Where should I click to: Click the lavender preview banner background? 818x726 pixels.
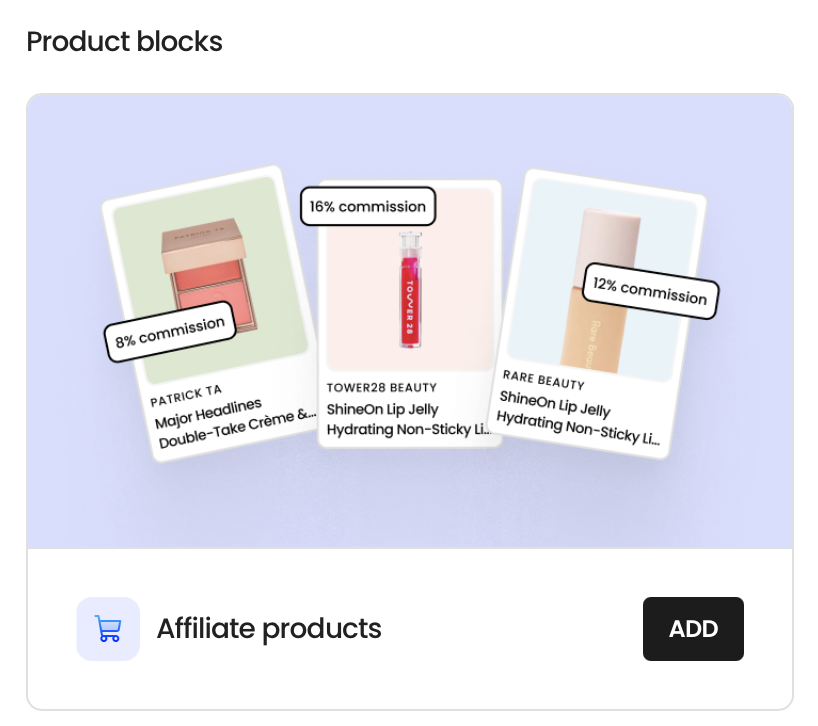pos(410,501)
